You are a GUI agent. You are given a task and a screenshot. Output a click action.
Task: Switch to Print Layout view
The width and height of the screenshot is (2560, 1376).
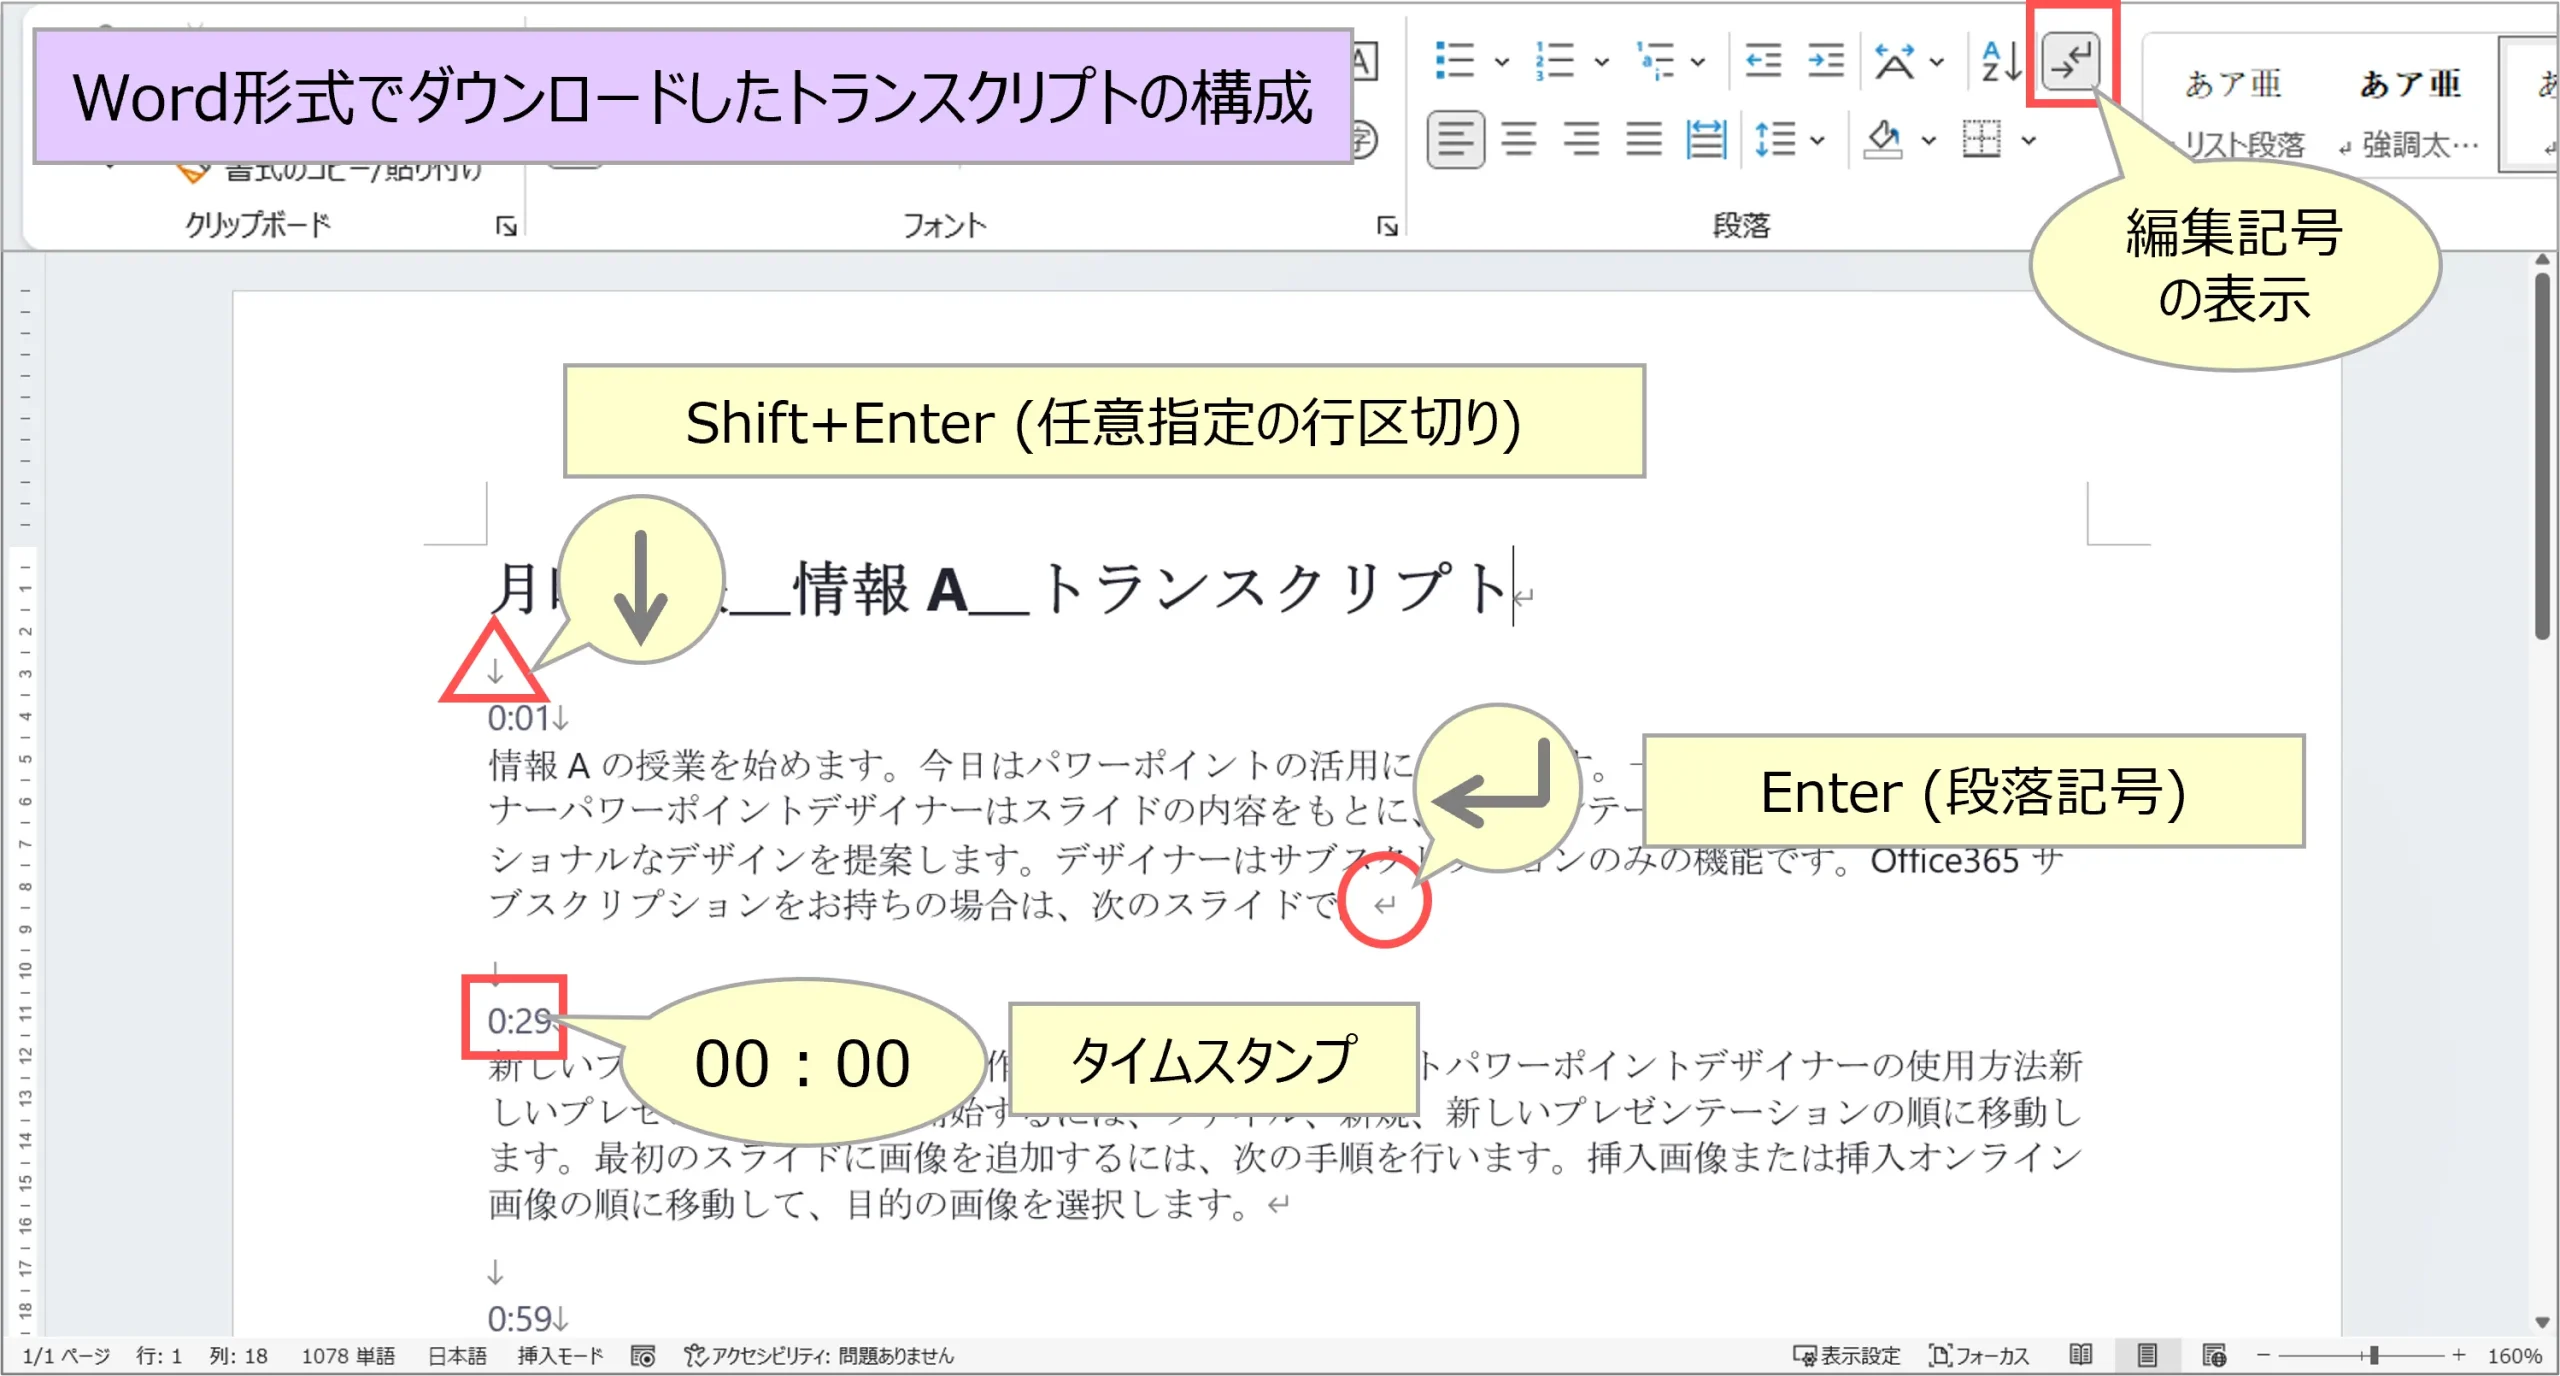[x=2147, y=1355]
